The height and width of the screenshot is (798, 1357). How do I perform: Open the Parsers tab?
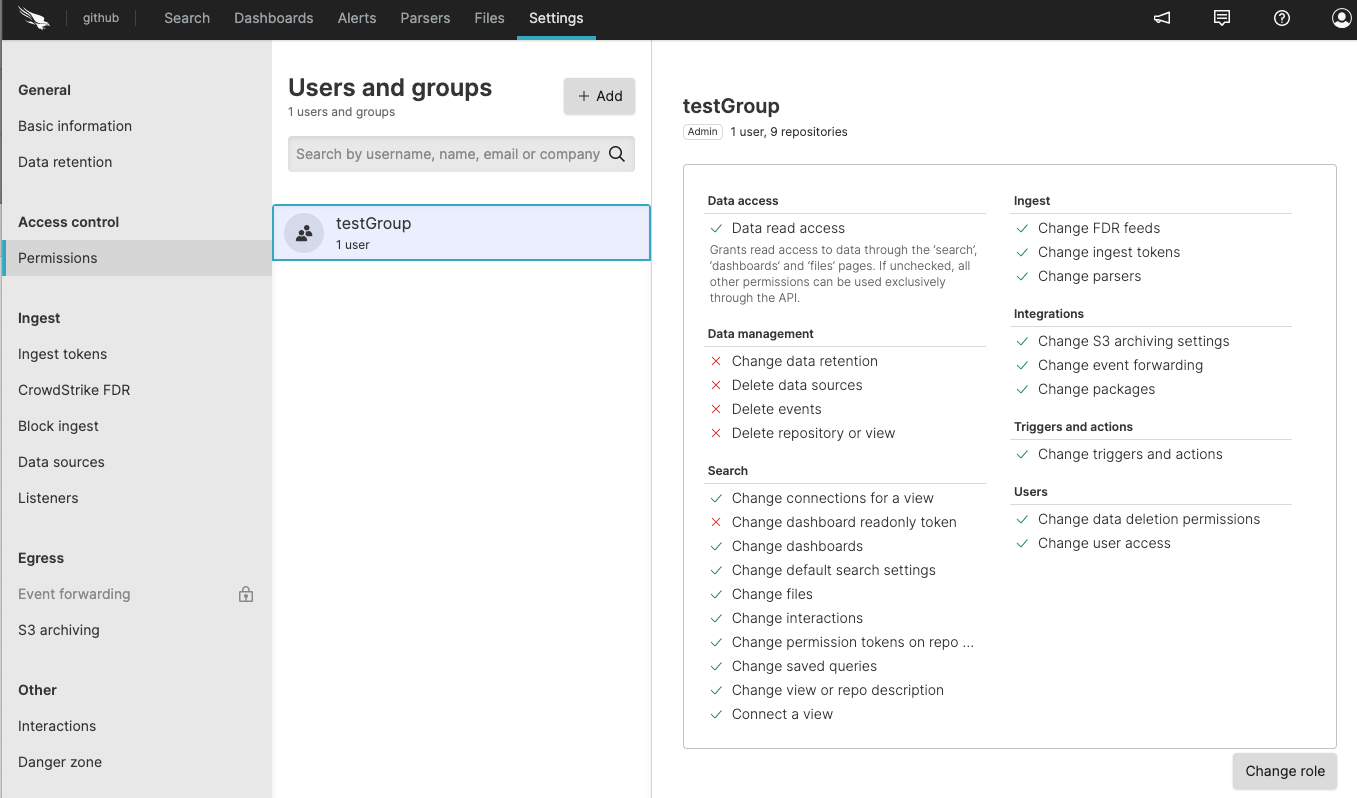click(x=425, y=17)
